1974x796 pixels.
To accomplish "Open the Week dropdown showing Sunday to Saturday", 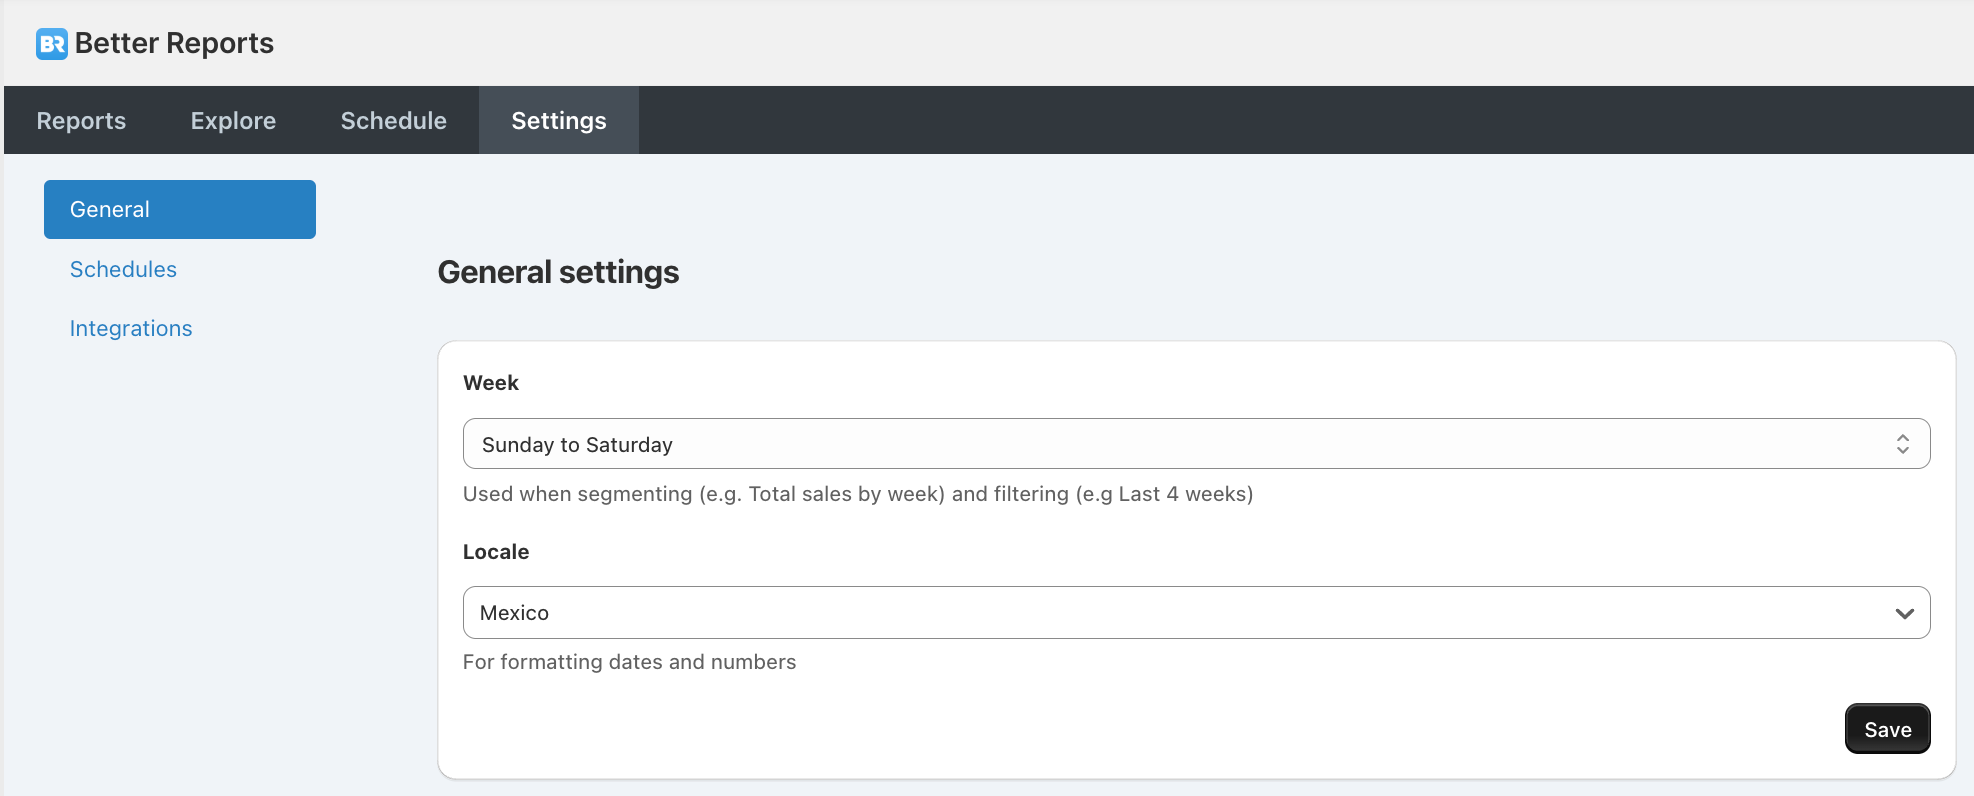I will [x=1195, y=444].
